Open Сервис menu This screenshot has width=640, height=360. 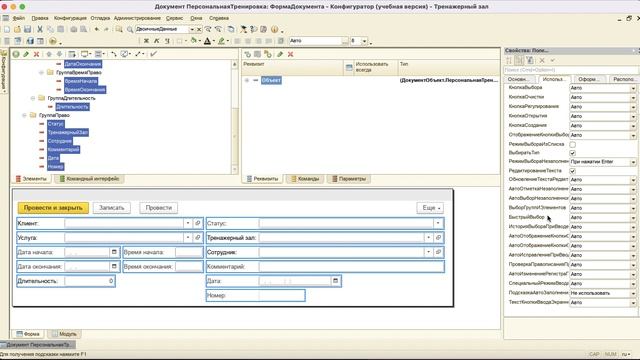tap(174, 18)
